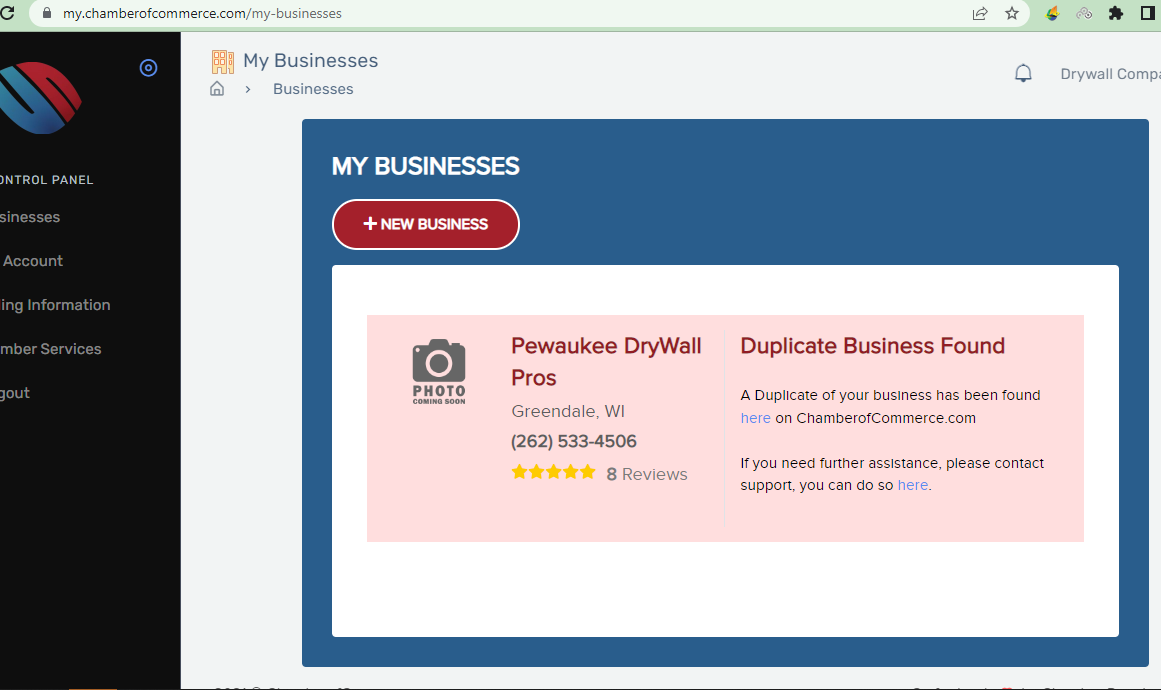Open the Pewaukee DryWall Pros listing
Image resolution: width=1161 pixels, height=690 pixels.
(x=606, y=361)
